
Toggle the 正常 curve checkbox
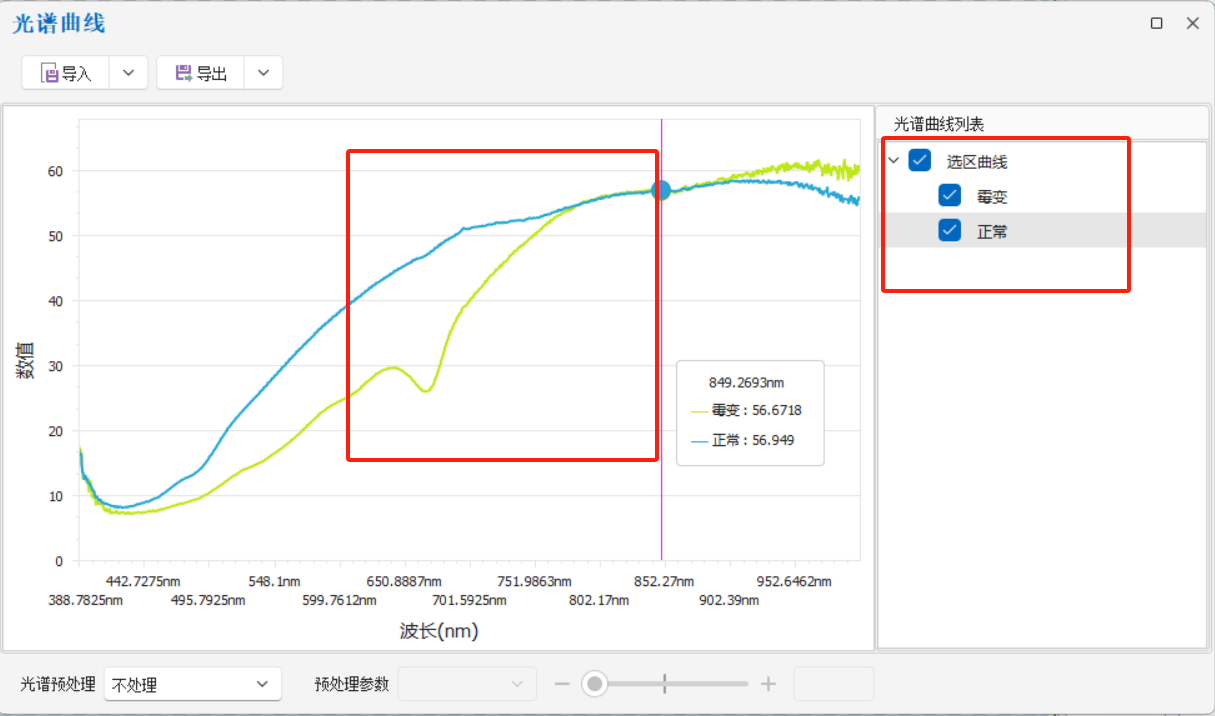point(950,231)
